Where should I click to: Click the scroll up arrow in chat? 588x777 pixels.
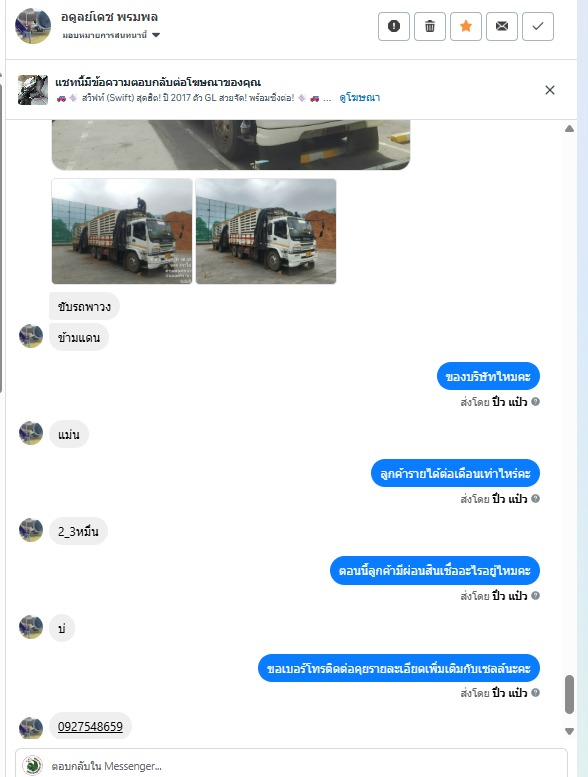pyautogui.click(x=570, y=129)
